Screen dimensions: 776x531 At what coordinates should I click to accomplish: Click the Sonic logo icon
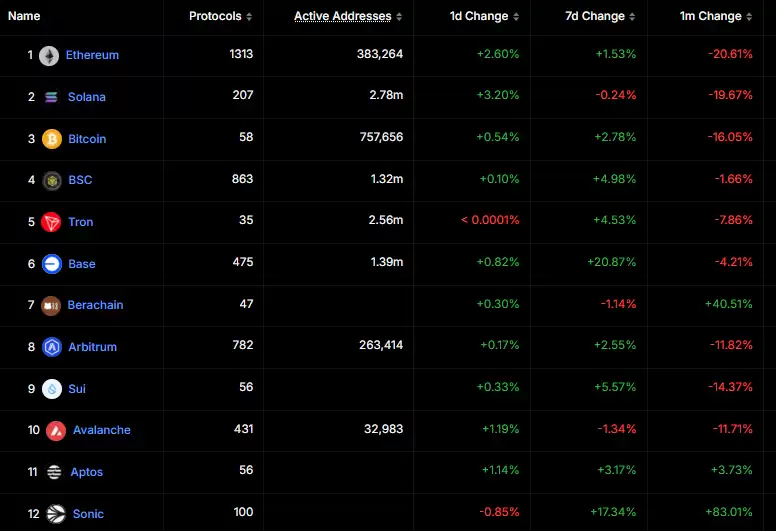pos(56,514)
